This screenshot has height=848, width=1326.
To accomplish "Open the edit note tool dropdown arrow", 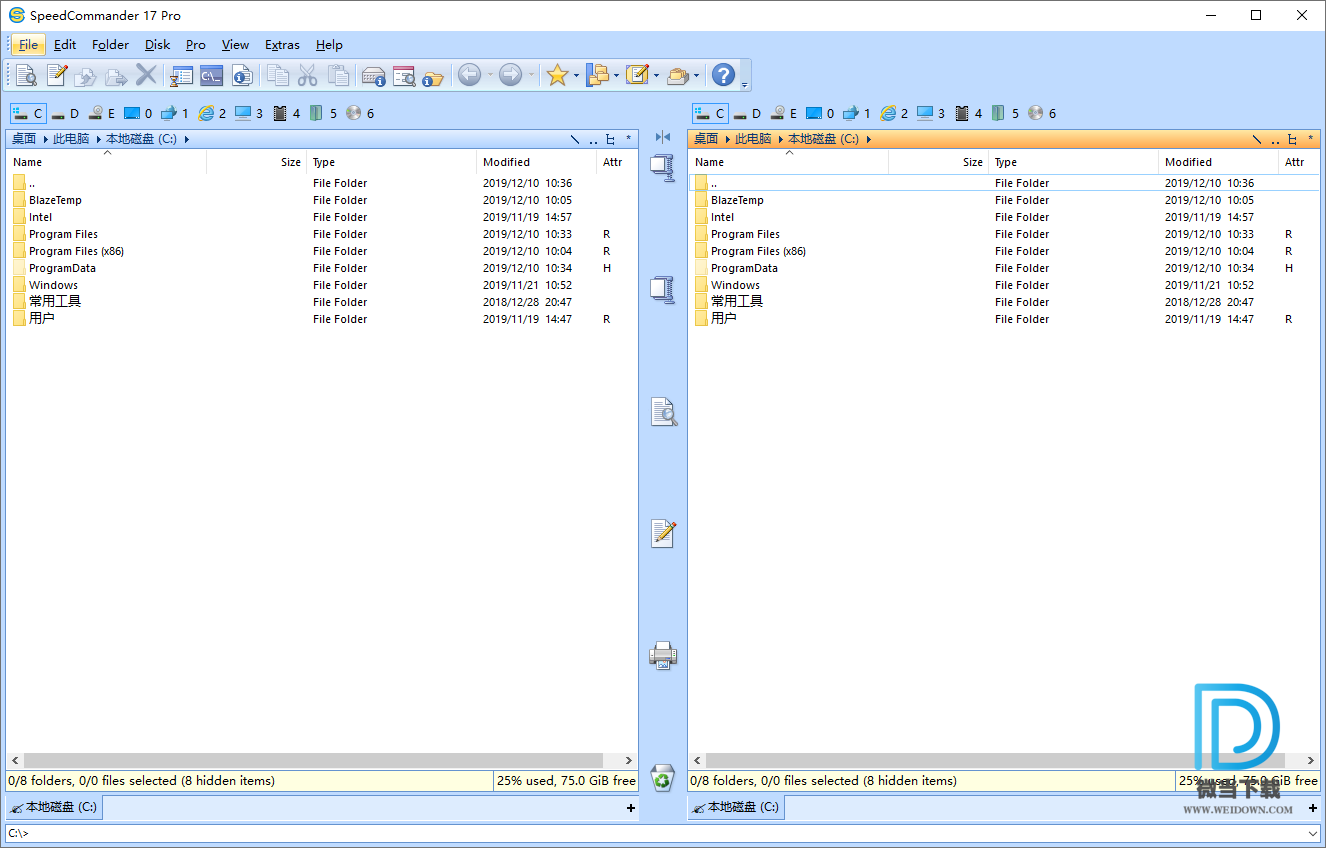I will point(656,76).
